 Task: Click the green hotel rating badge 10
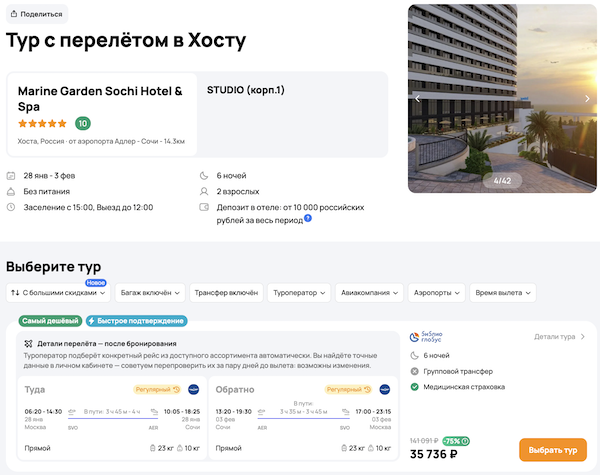(x=83, y=124)
